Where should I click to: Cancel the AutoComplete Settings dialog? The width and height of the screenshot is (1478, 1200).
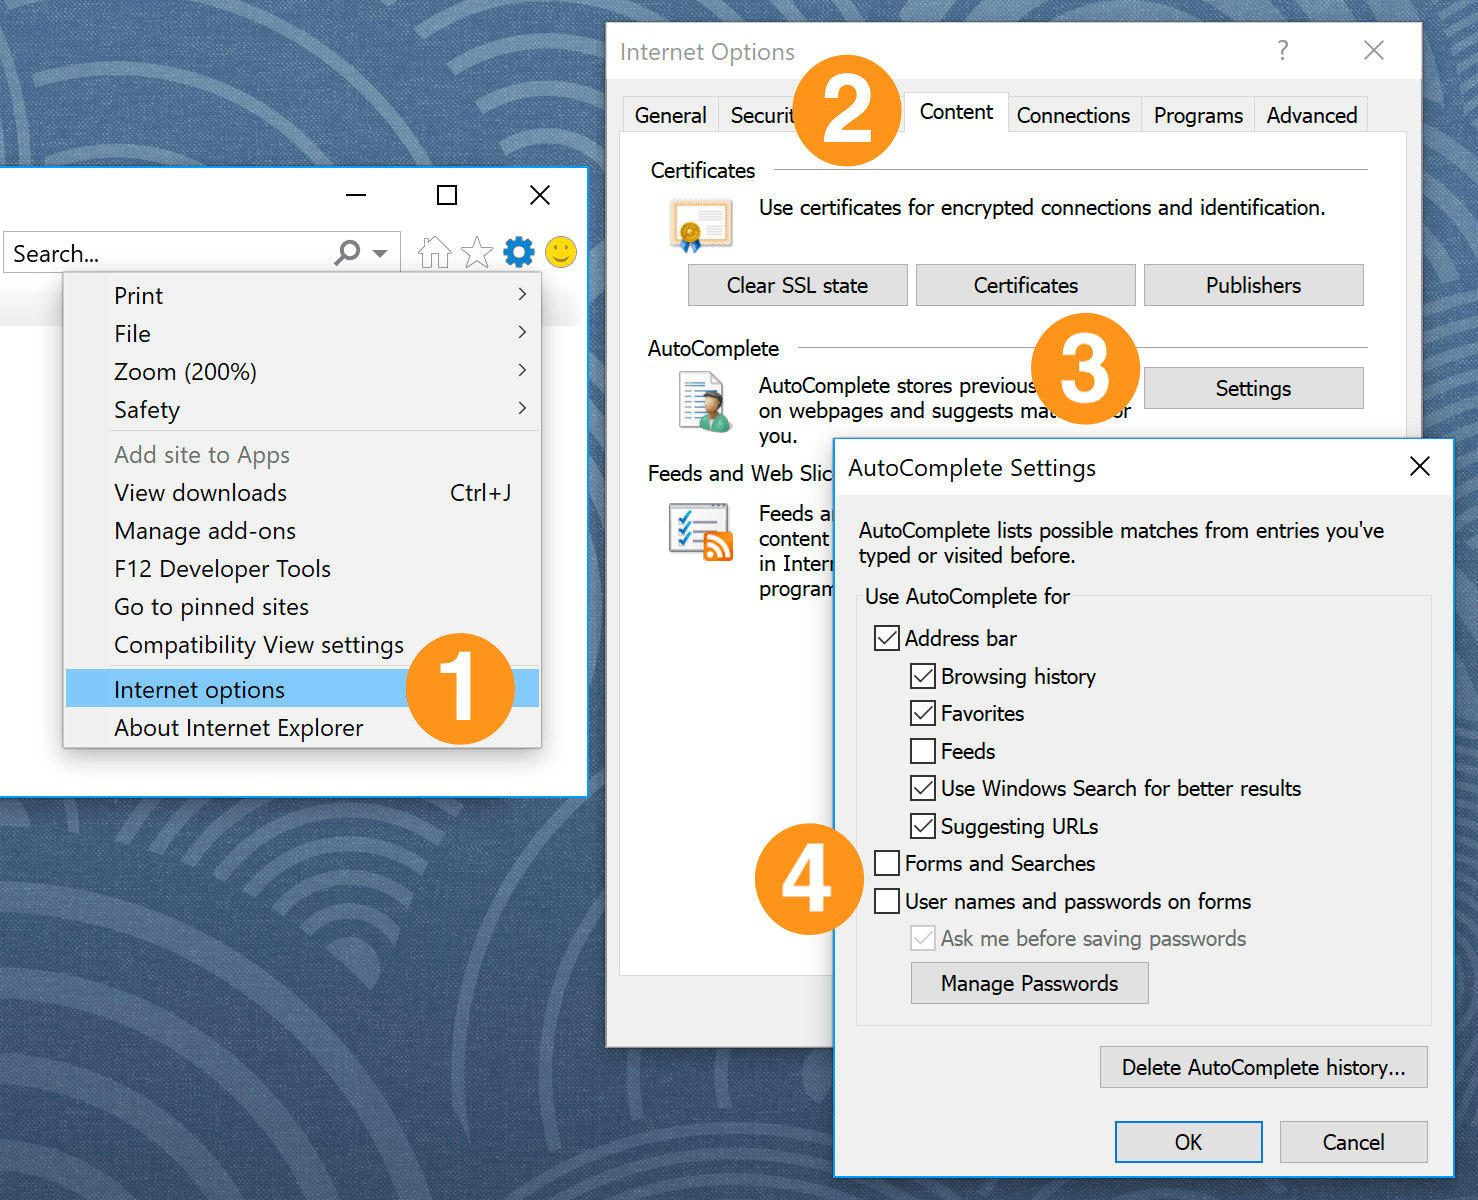coord(1354,1142)
